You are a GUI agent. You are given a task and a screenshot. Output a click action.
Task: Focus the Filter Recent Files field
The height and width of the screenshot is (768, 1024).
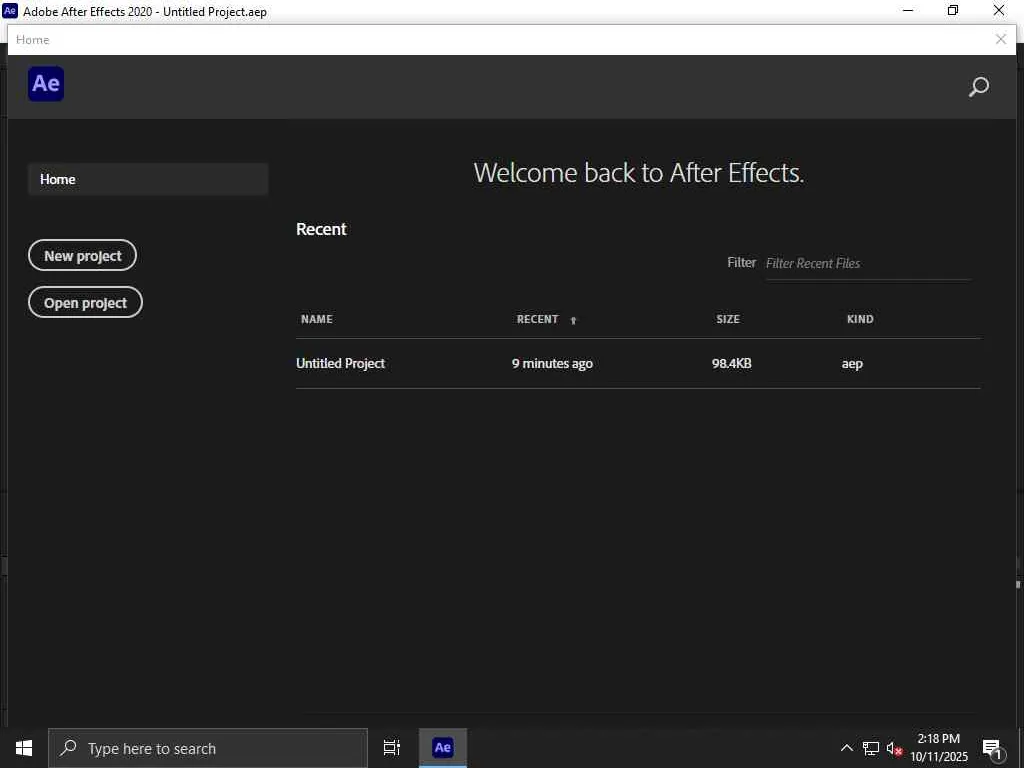pos(868,263)
